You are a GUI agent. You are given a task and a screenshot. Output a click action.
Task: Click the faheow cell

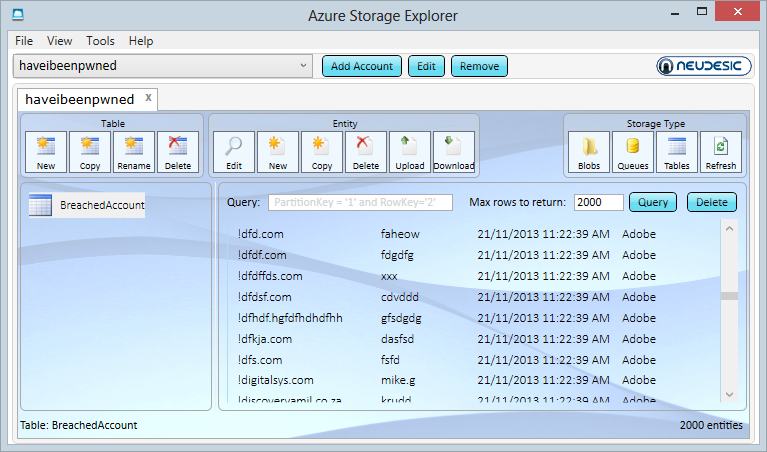pyautogui.click(x=400, y=234)
